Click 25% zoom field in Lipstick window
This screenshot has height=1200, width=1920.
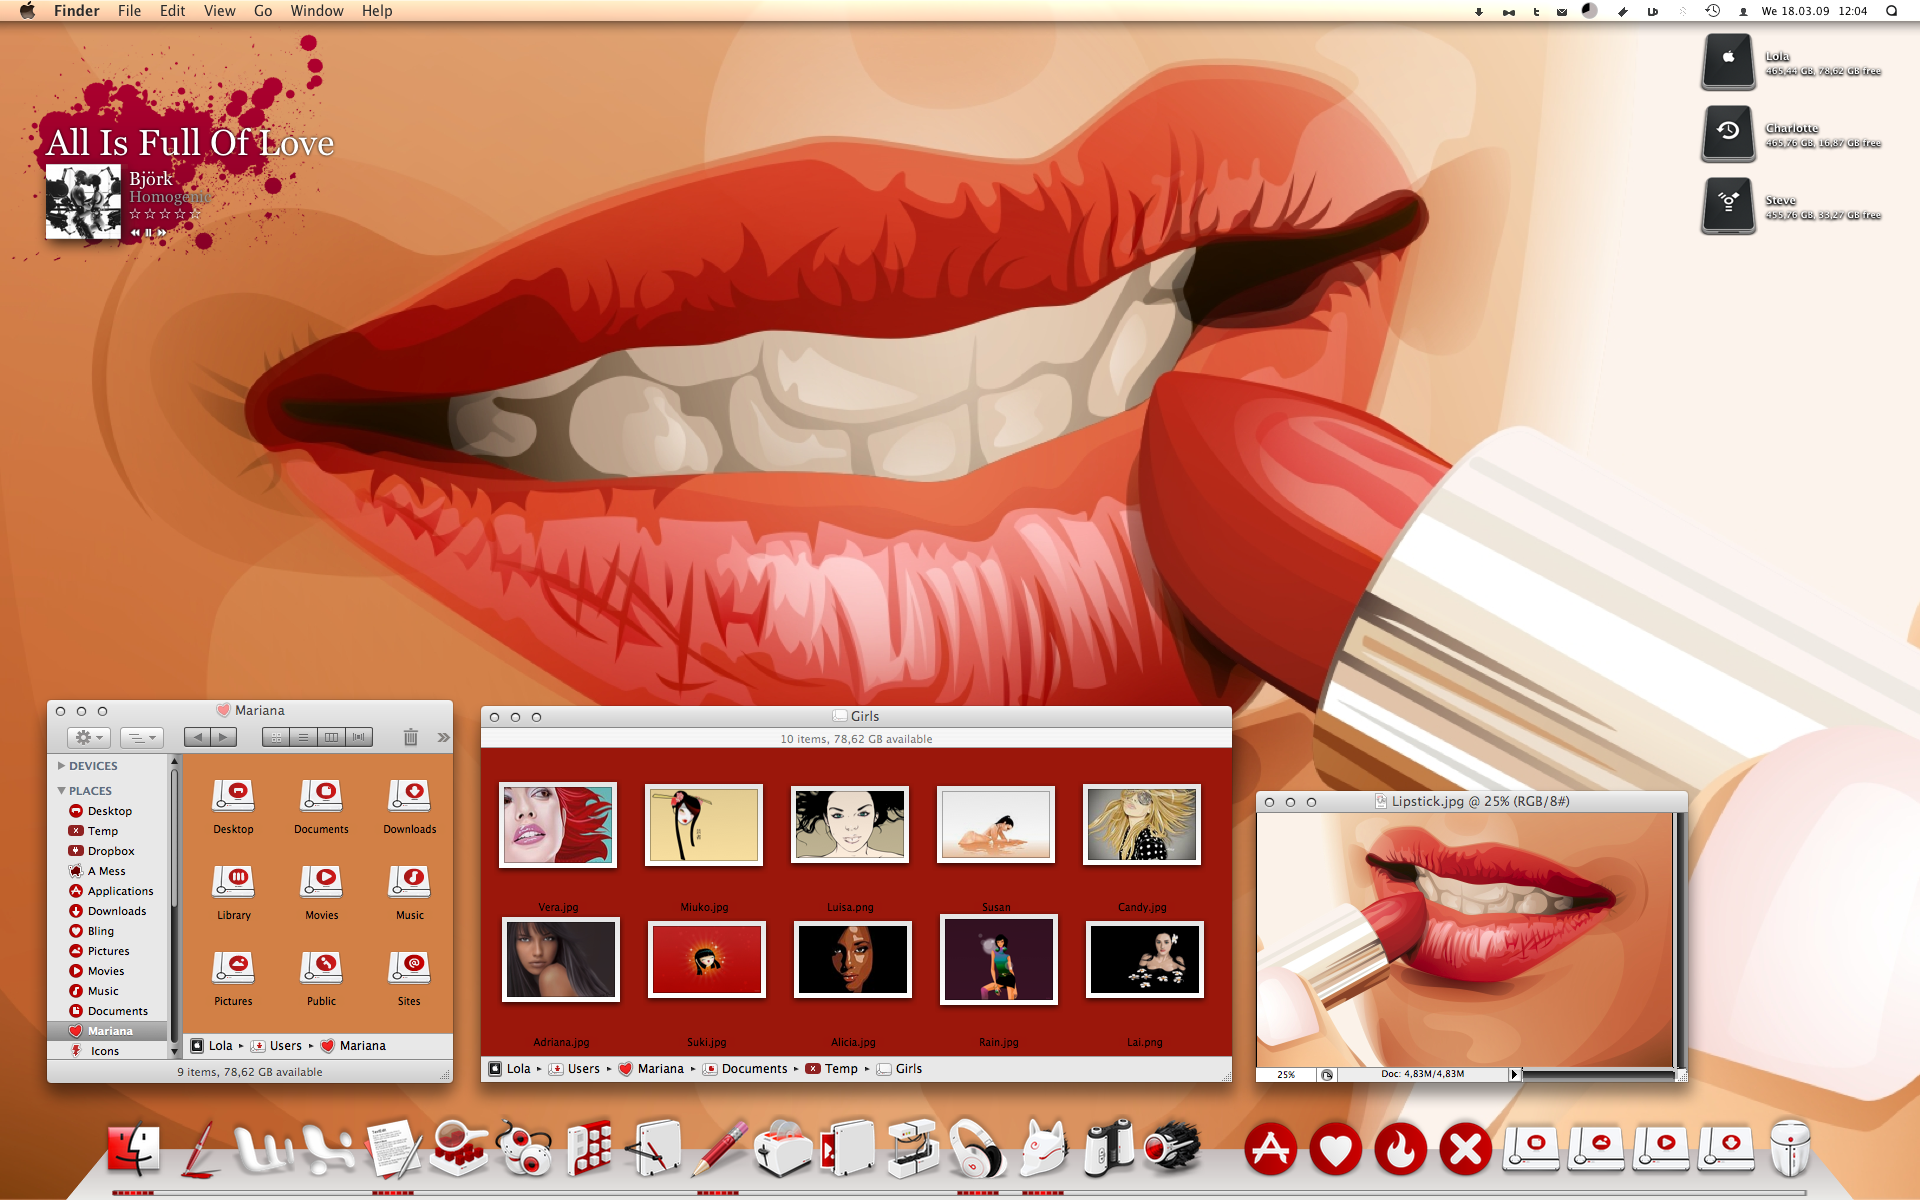tap(1286, 1075)
